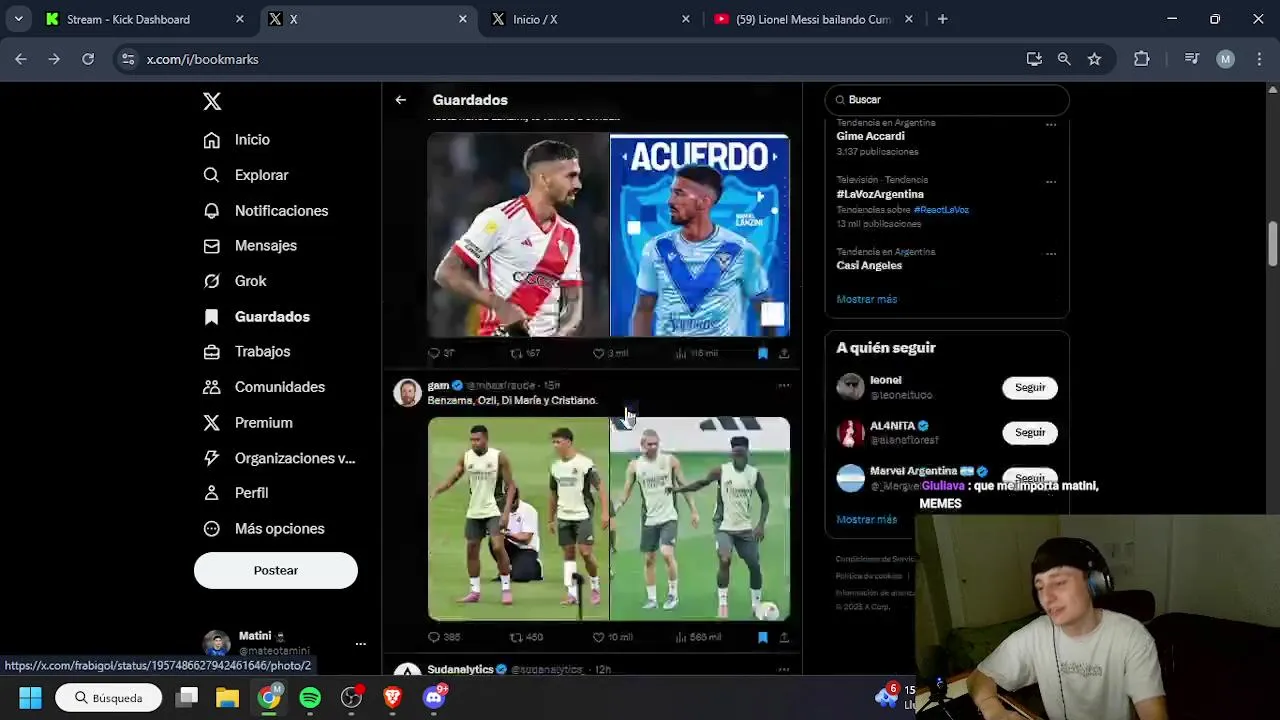Like gam's post with 10 mil likes
This screenshot has height=720, width=1280.
[612, 637]
